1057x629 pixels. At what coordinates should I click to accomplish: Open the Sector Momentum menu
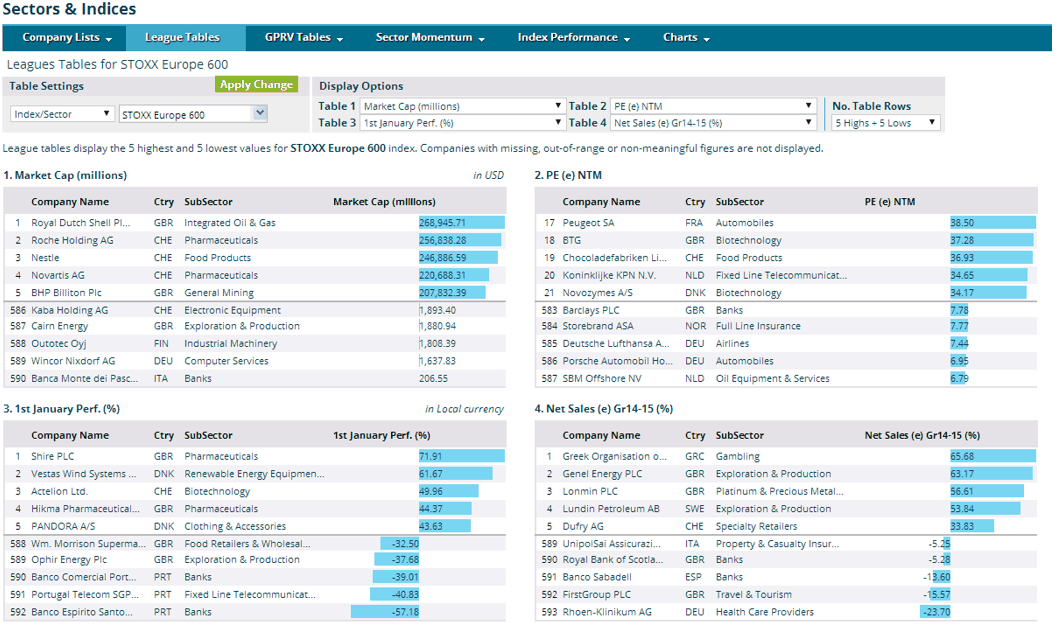[x=430, y=38]
